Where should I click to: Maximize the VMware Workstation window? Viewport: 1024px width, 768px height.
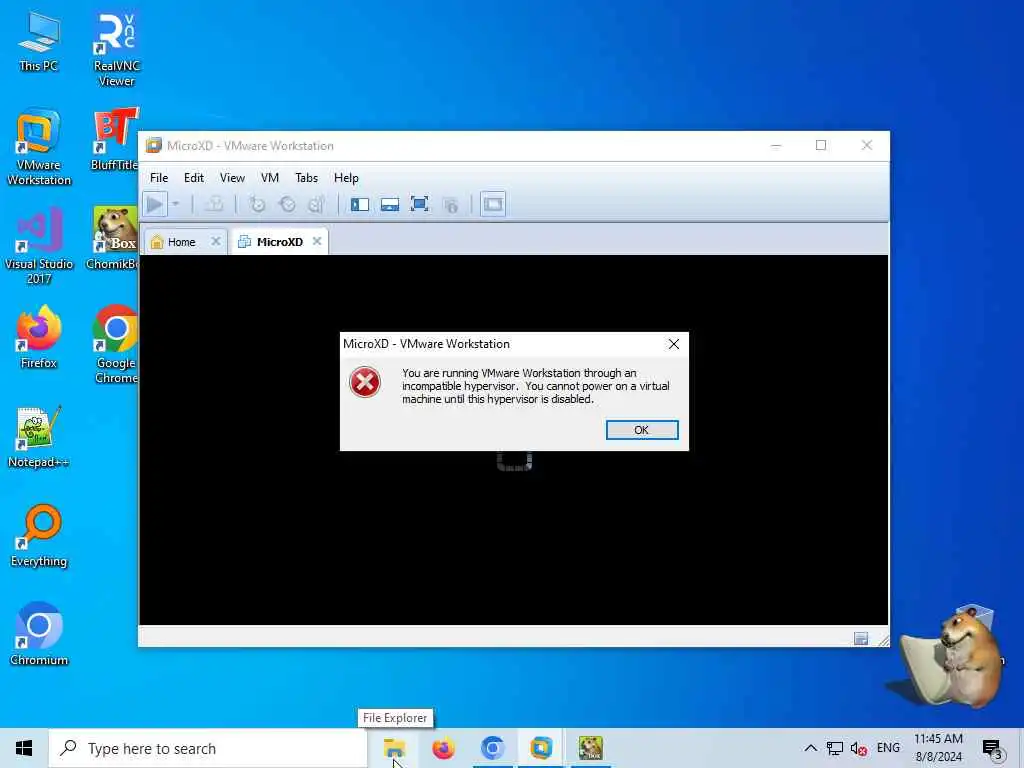tap(821, 145)
